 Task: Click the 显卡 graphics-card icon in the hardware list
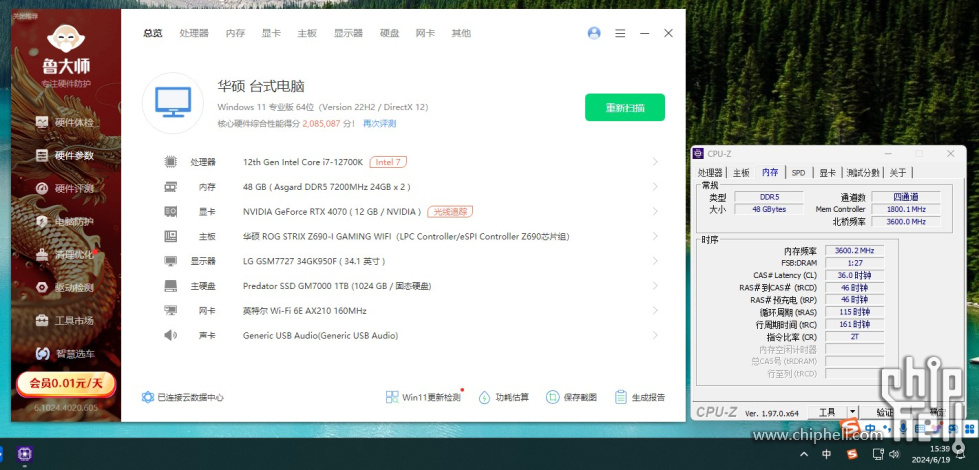[170, 212]
